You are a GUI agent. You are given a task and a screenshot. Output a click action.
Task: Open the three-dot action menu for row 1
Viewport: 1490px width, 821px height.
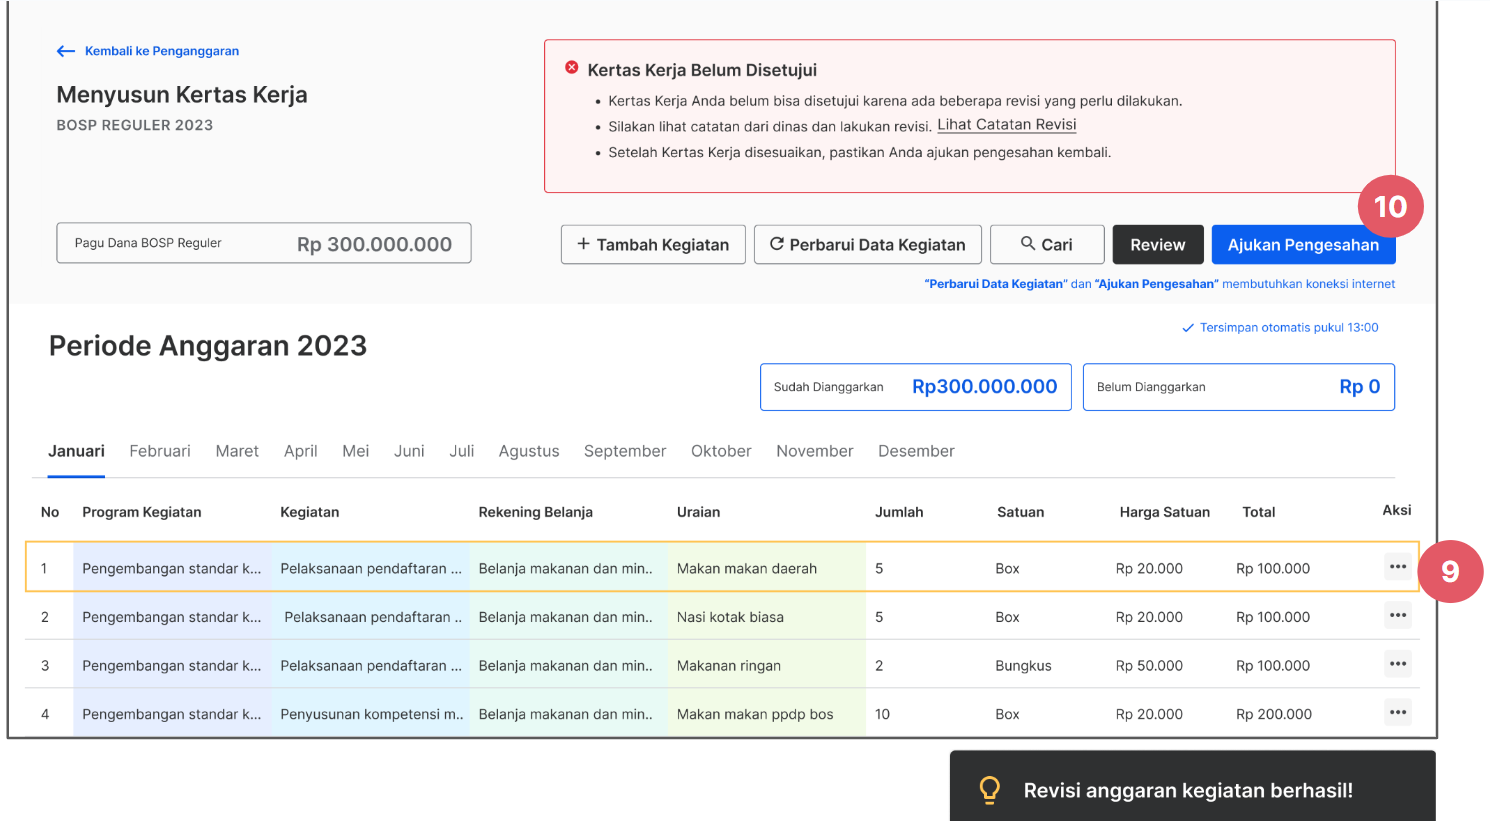1398,567
